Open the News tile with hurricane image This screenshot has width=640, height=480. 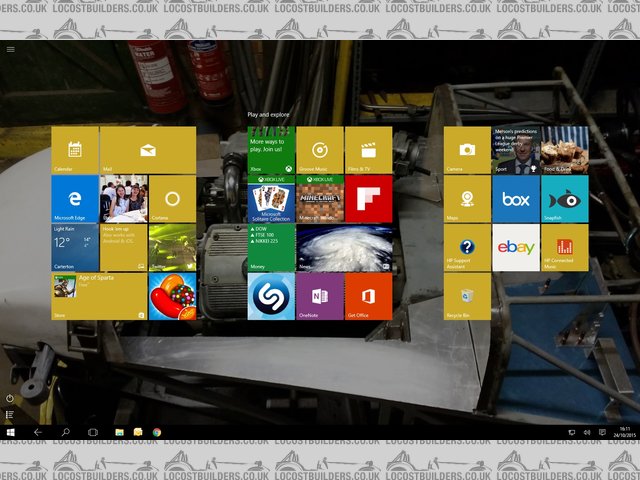[344, 247]
